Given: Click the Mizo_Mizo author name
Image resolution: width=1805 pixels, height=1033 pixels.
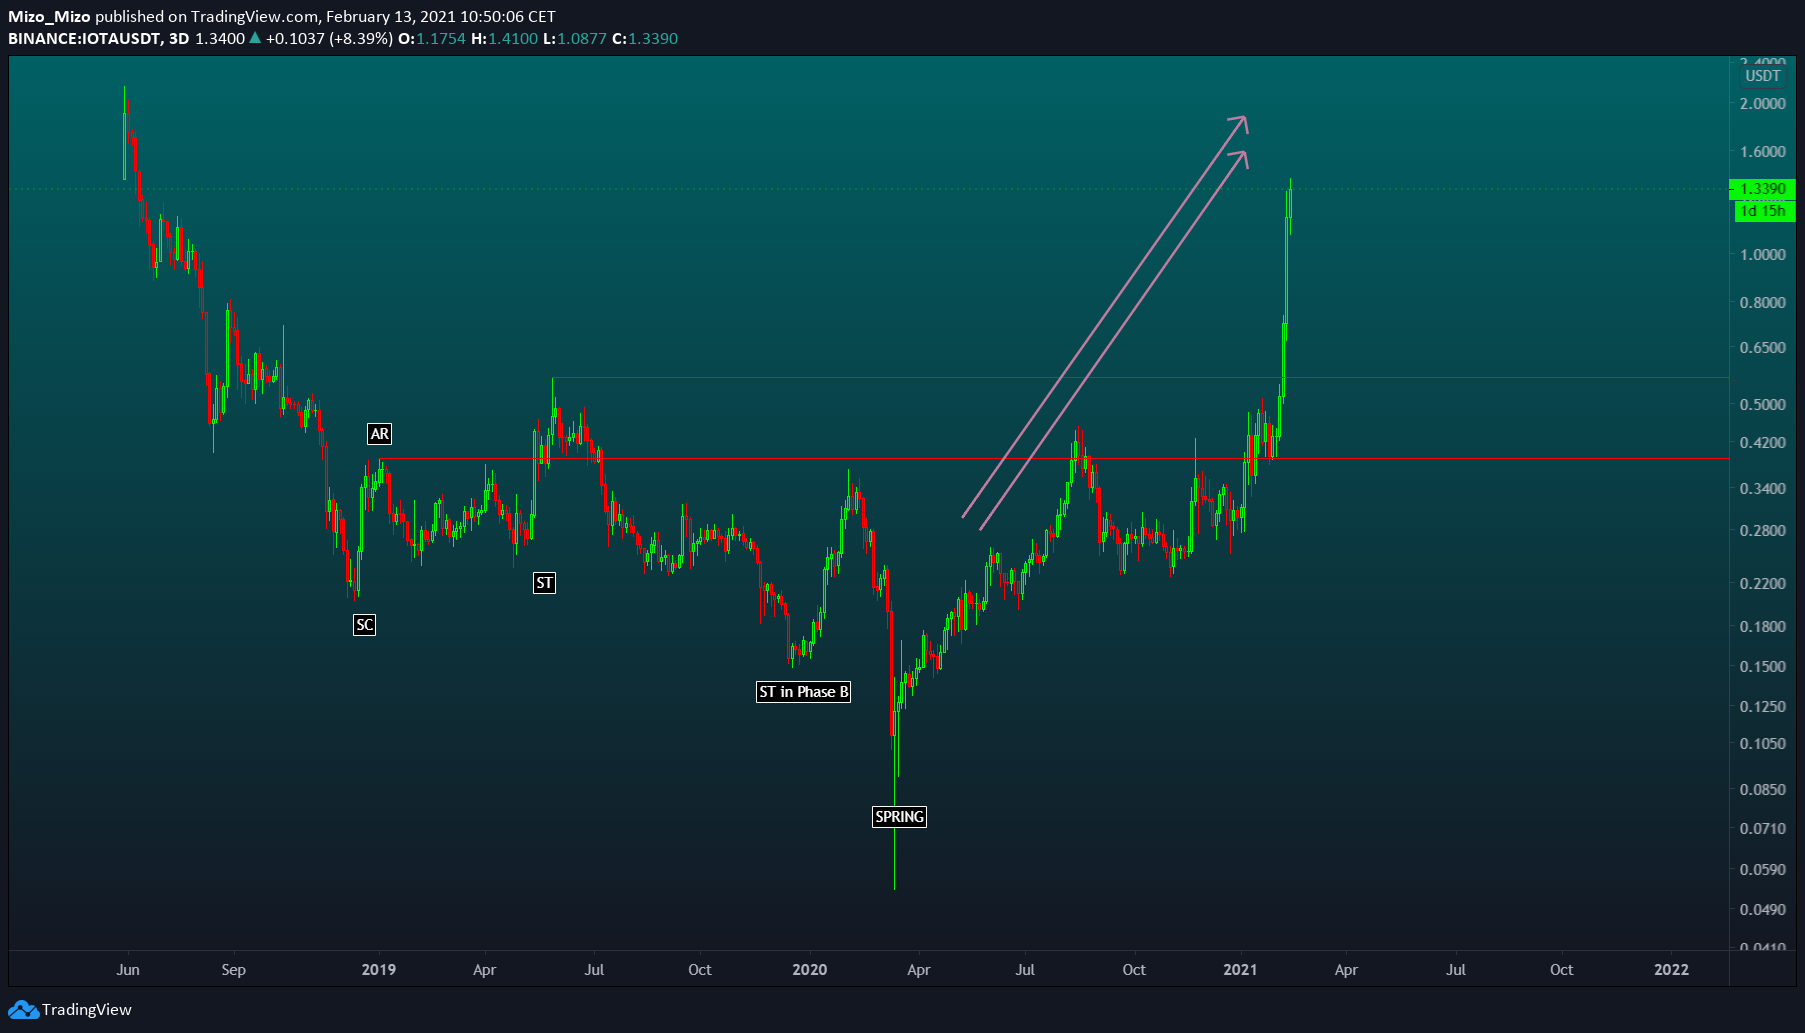Looking at the screenshot, I should tap(49, 17).
